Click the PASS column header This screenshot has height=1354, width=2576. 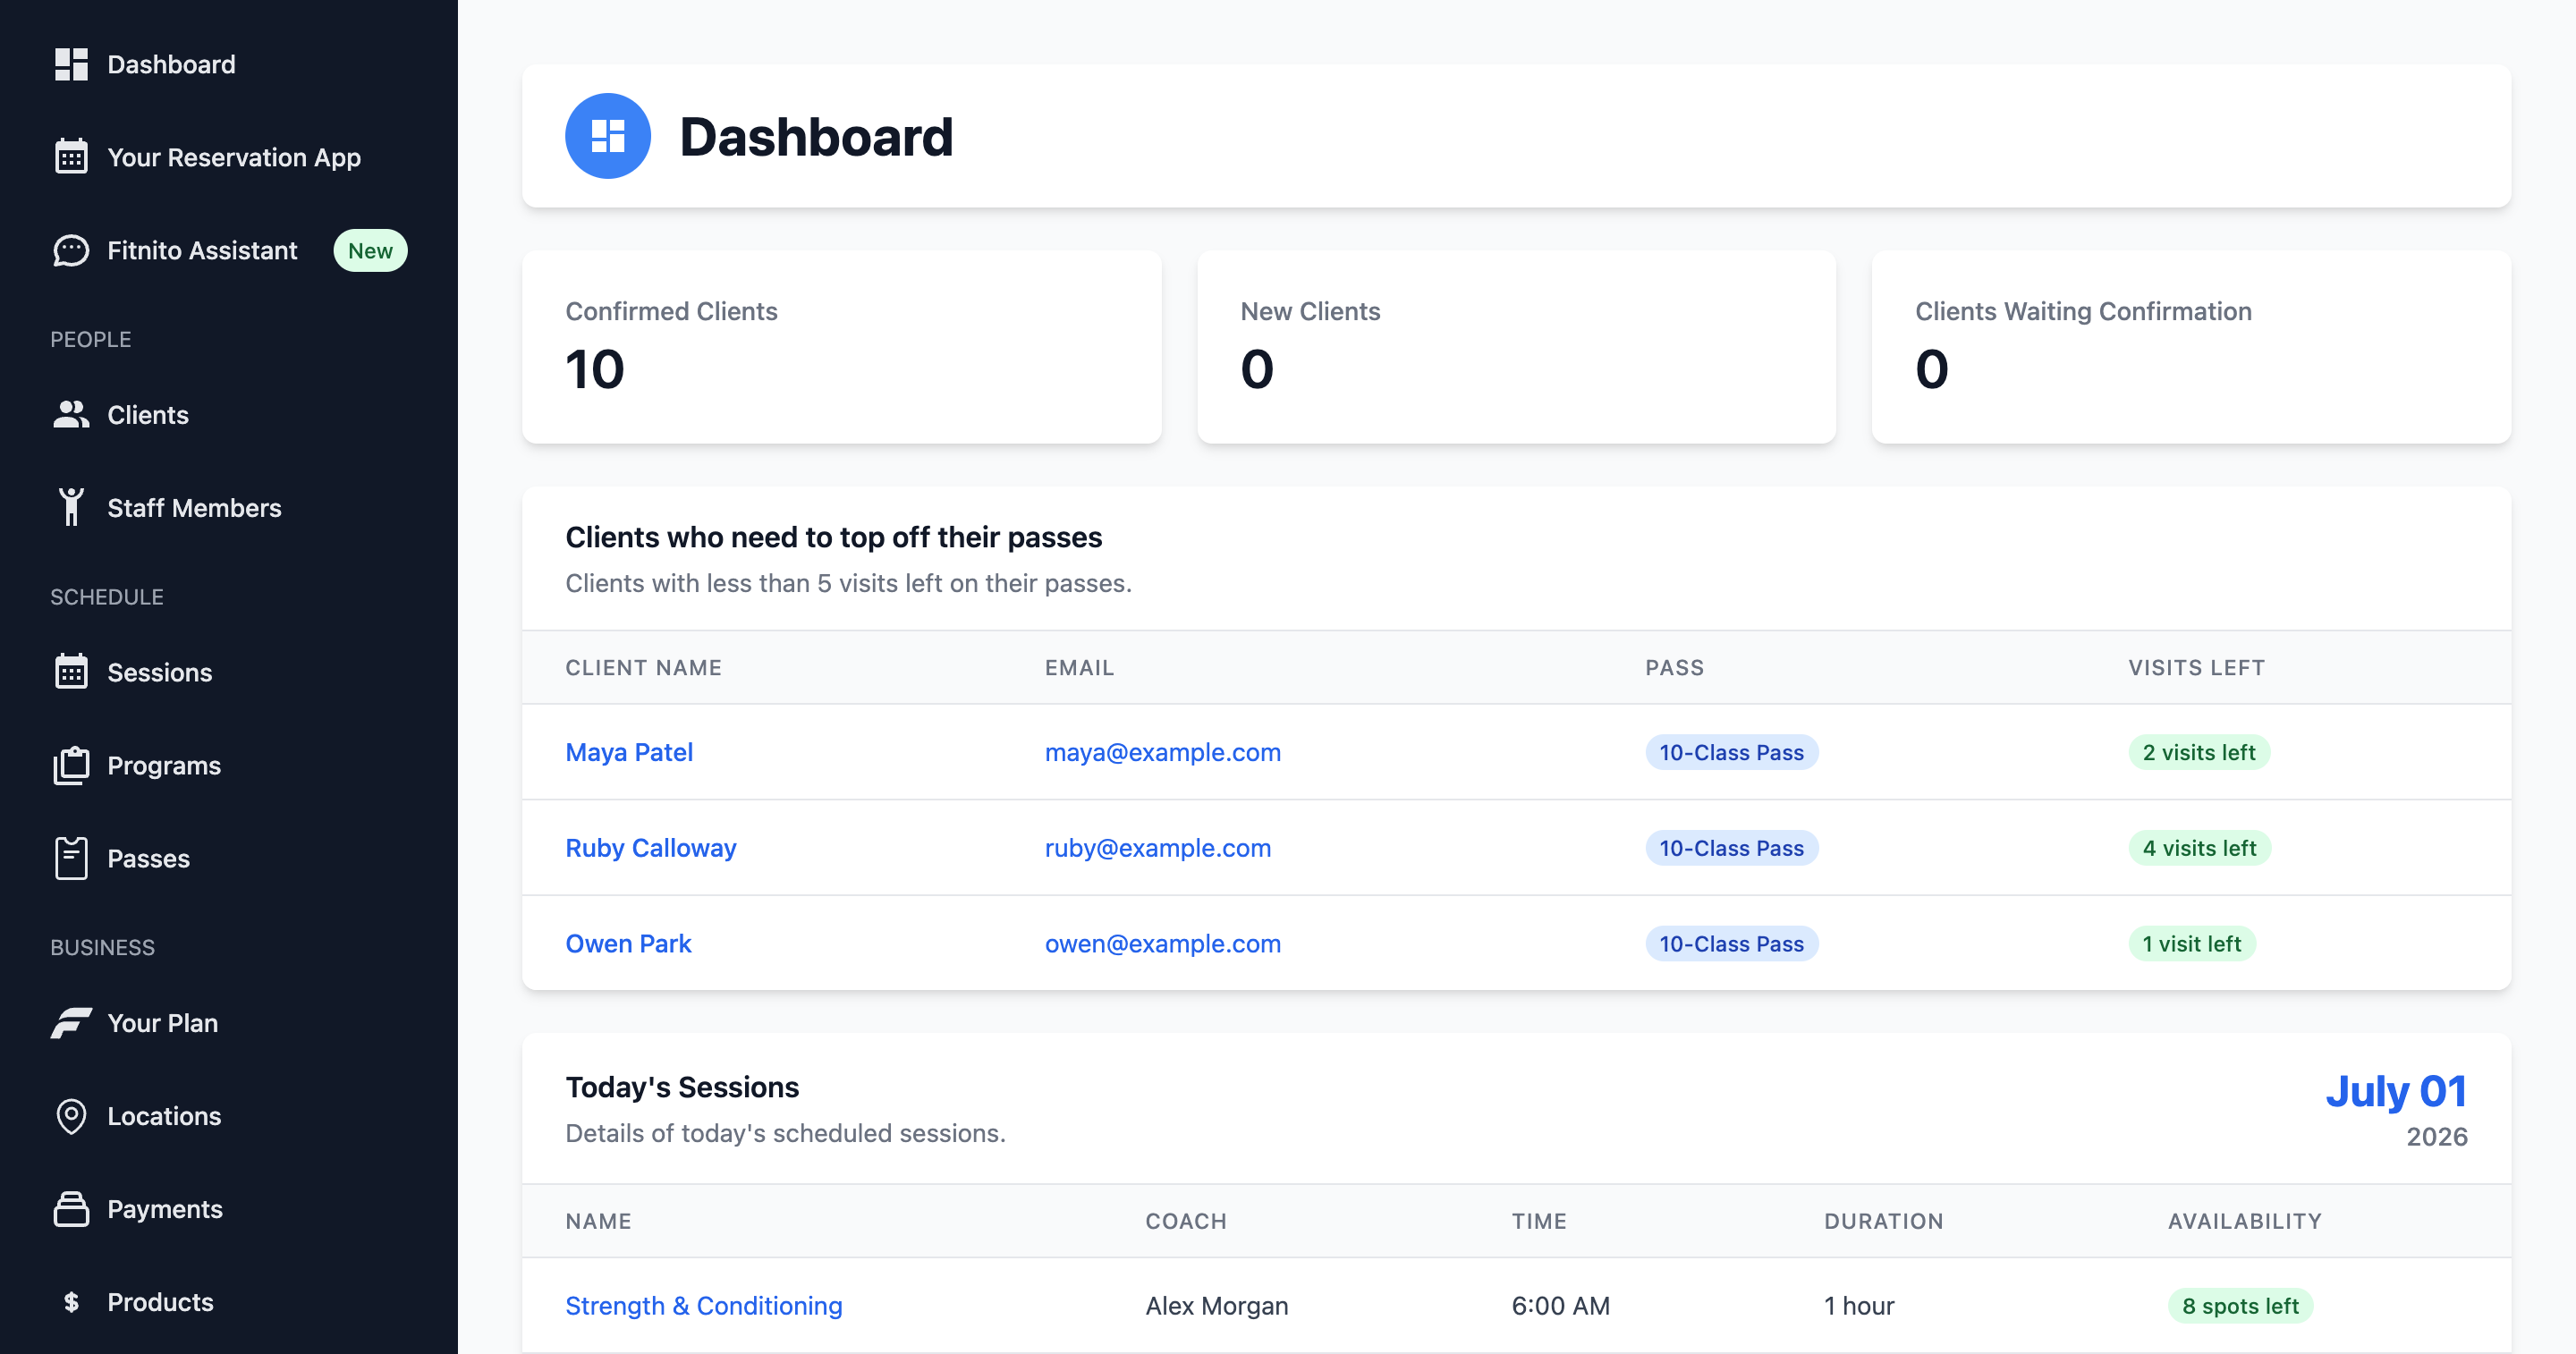[x=1674, y=667]
